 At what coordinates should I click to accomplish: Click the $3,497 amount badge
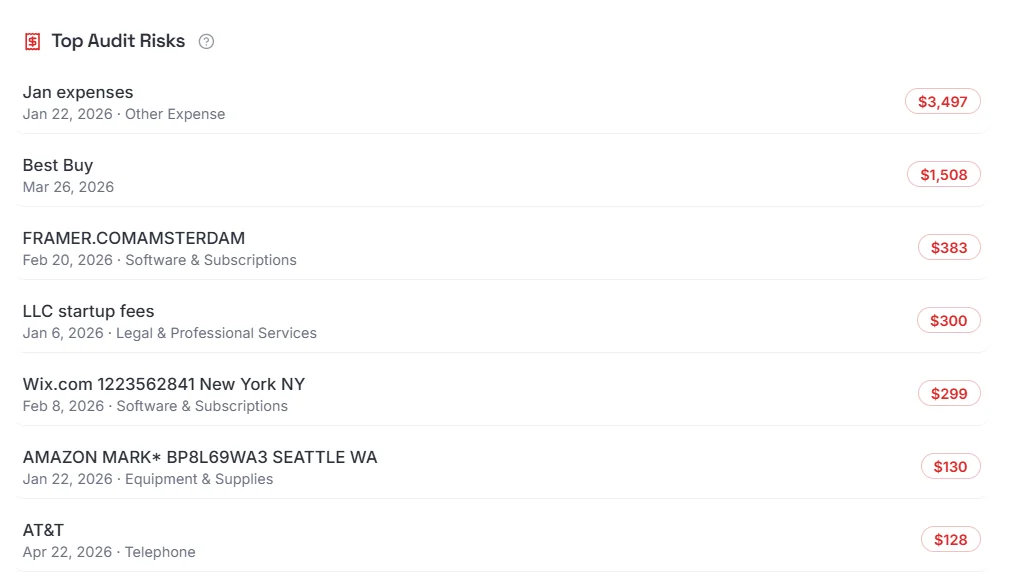tap(943, 101)
